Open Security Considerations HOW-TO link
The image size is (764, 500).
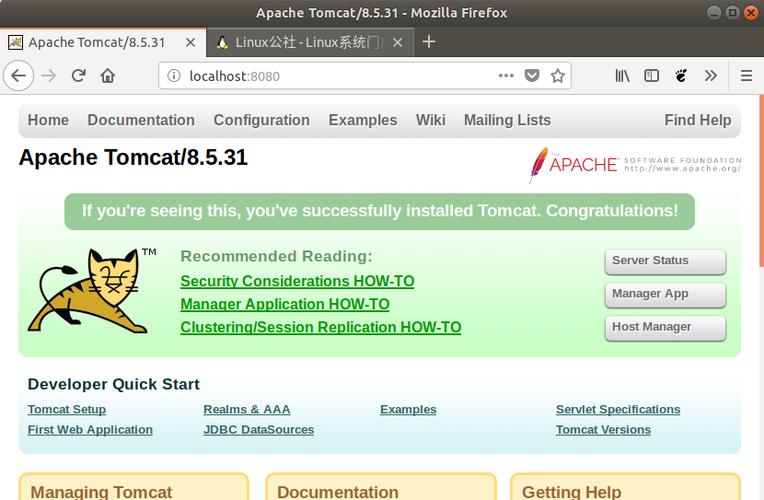tap(297, 281)
